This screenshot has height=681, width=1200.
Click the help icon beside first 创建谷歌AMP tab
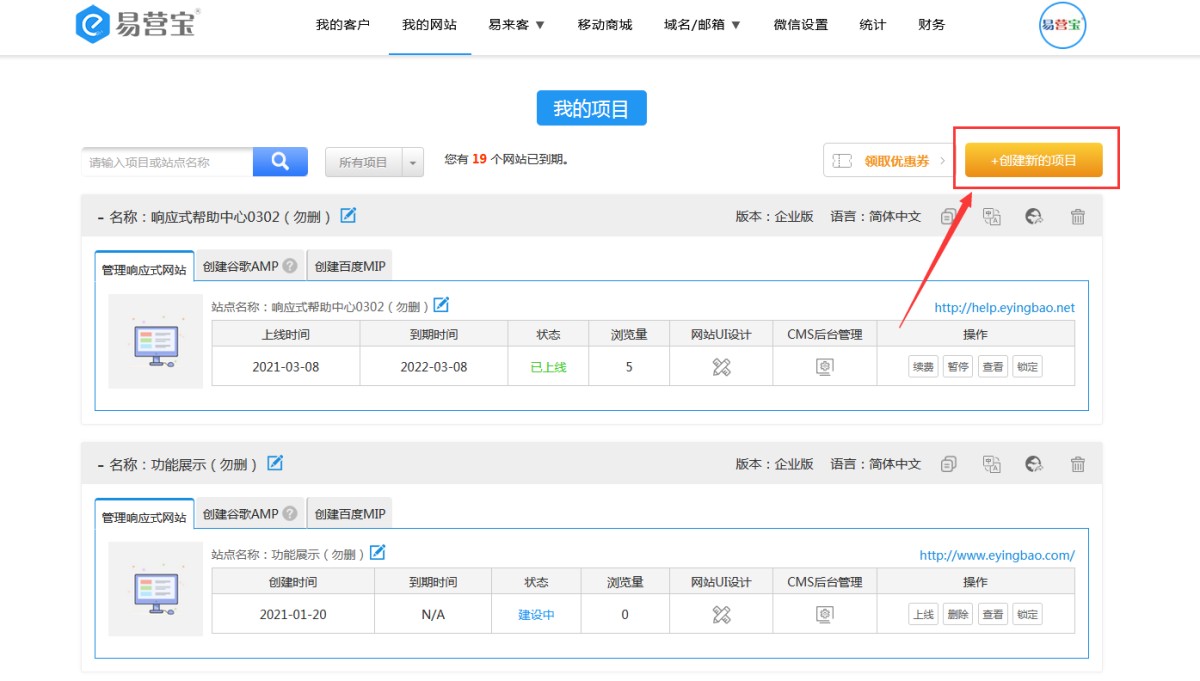(x=290, y=266)
